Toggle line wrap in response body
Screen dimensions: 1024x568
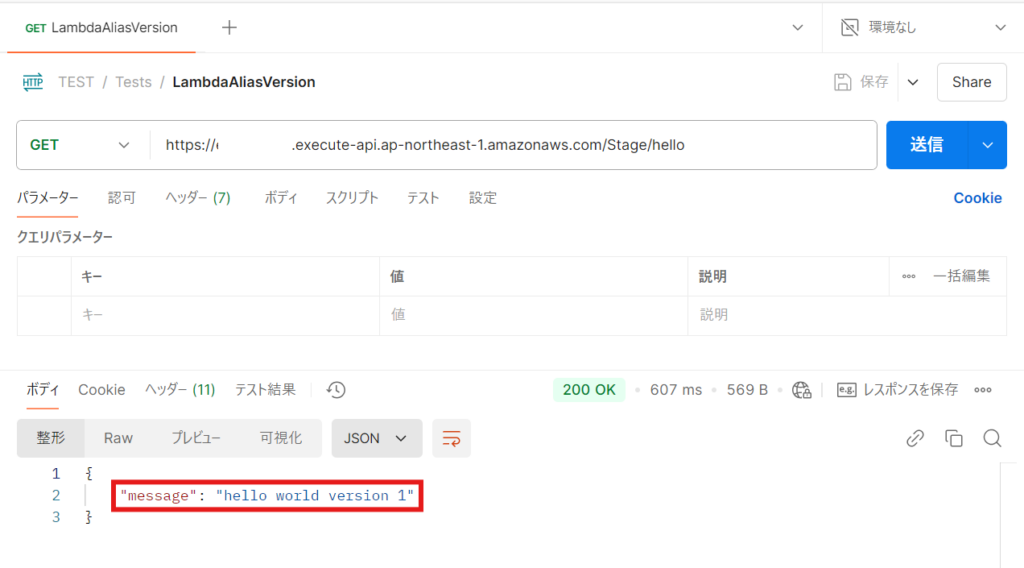click(451, 438)
